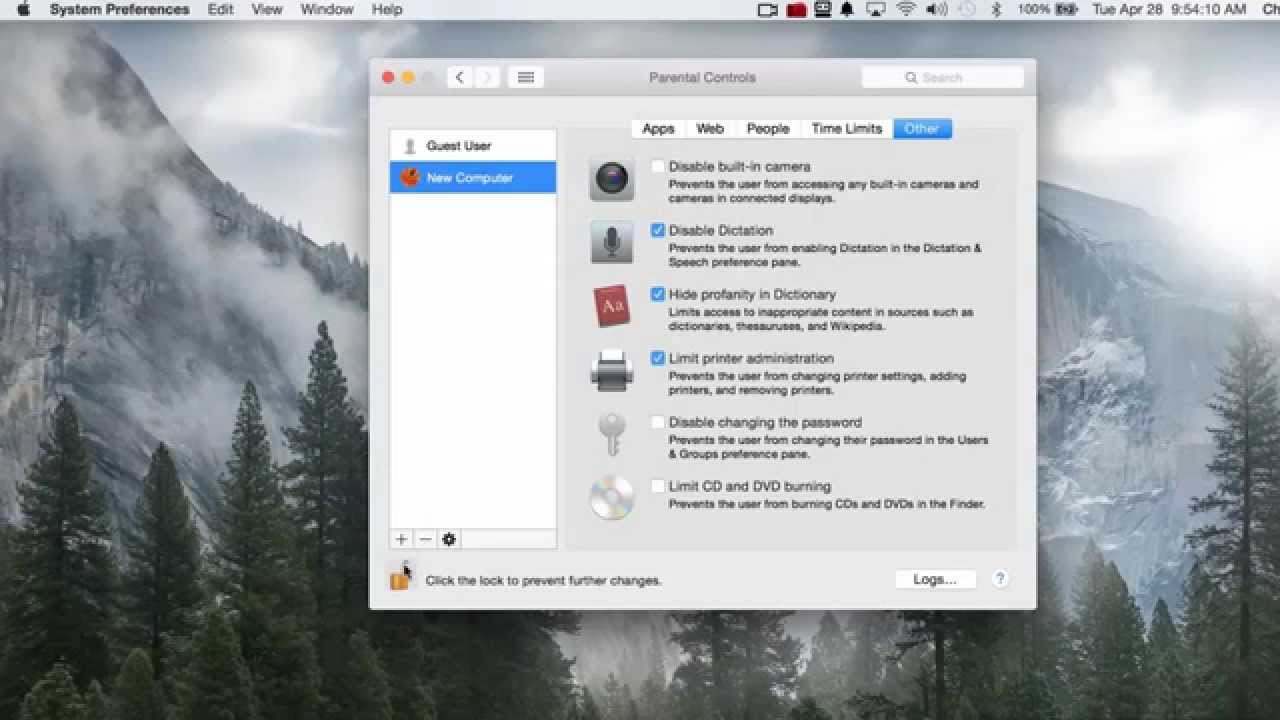Switch to the Web tab

coord(710,129)
